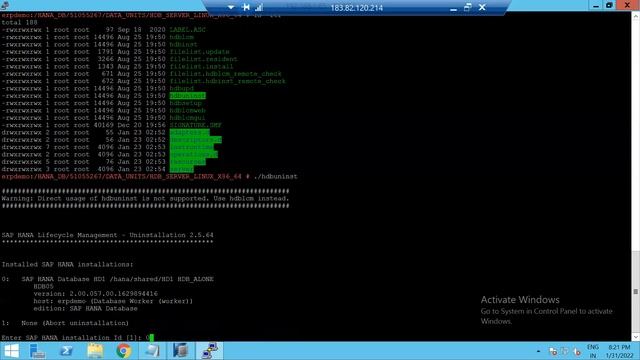Click the hdblcmgui file name

pyautogui.click(x=188, y=118)
